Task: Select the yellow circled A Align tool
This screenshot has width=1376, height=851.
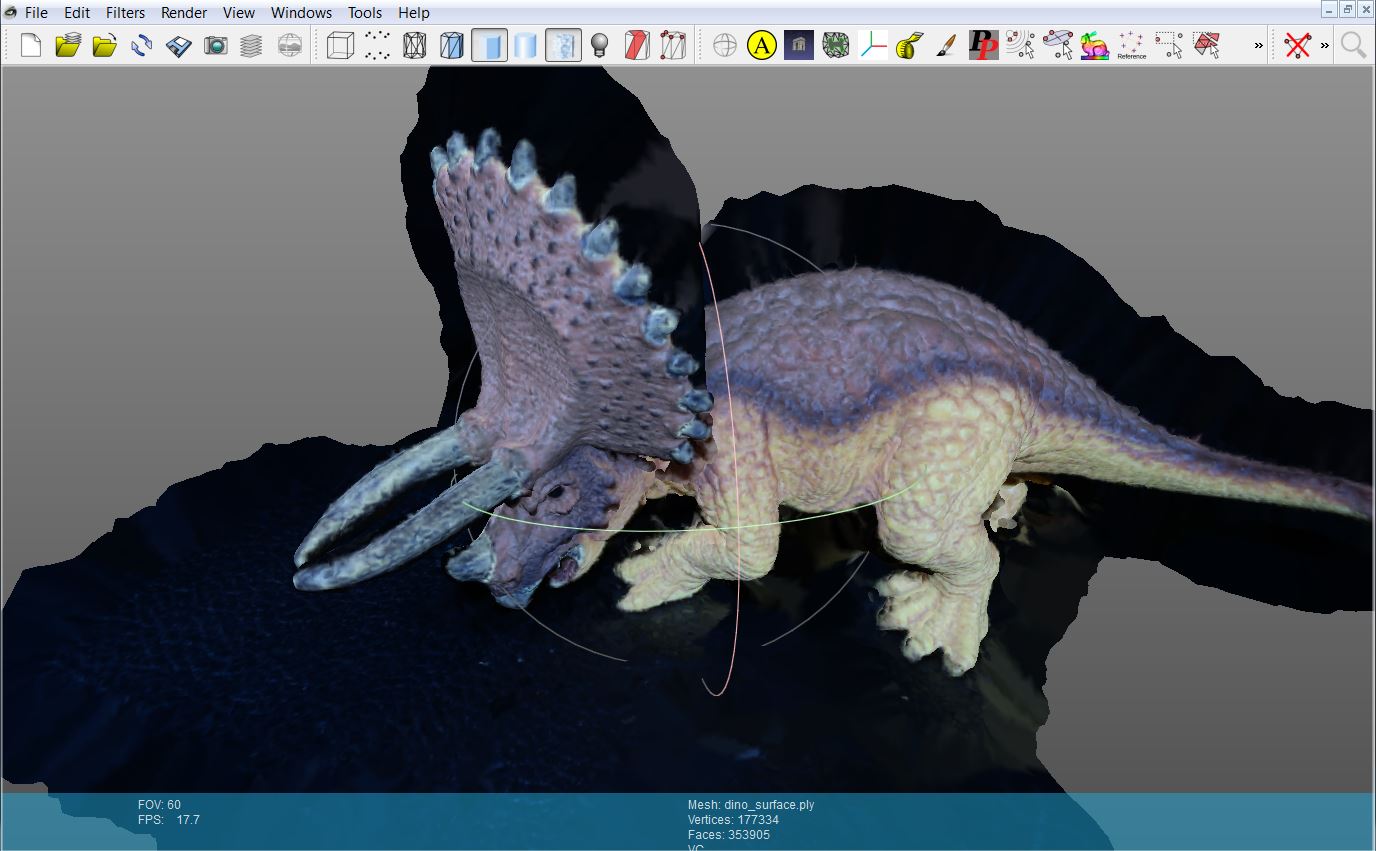Action: pyautogui.click(x=762, y=45)
